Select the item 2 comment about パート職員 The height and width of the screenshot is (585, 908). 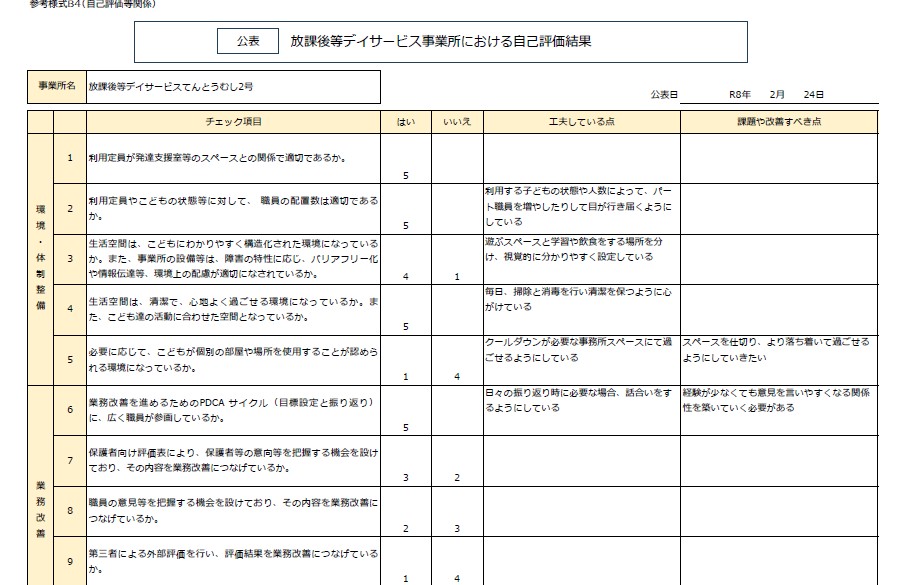point(581,206)
